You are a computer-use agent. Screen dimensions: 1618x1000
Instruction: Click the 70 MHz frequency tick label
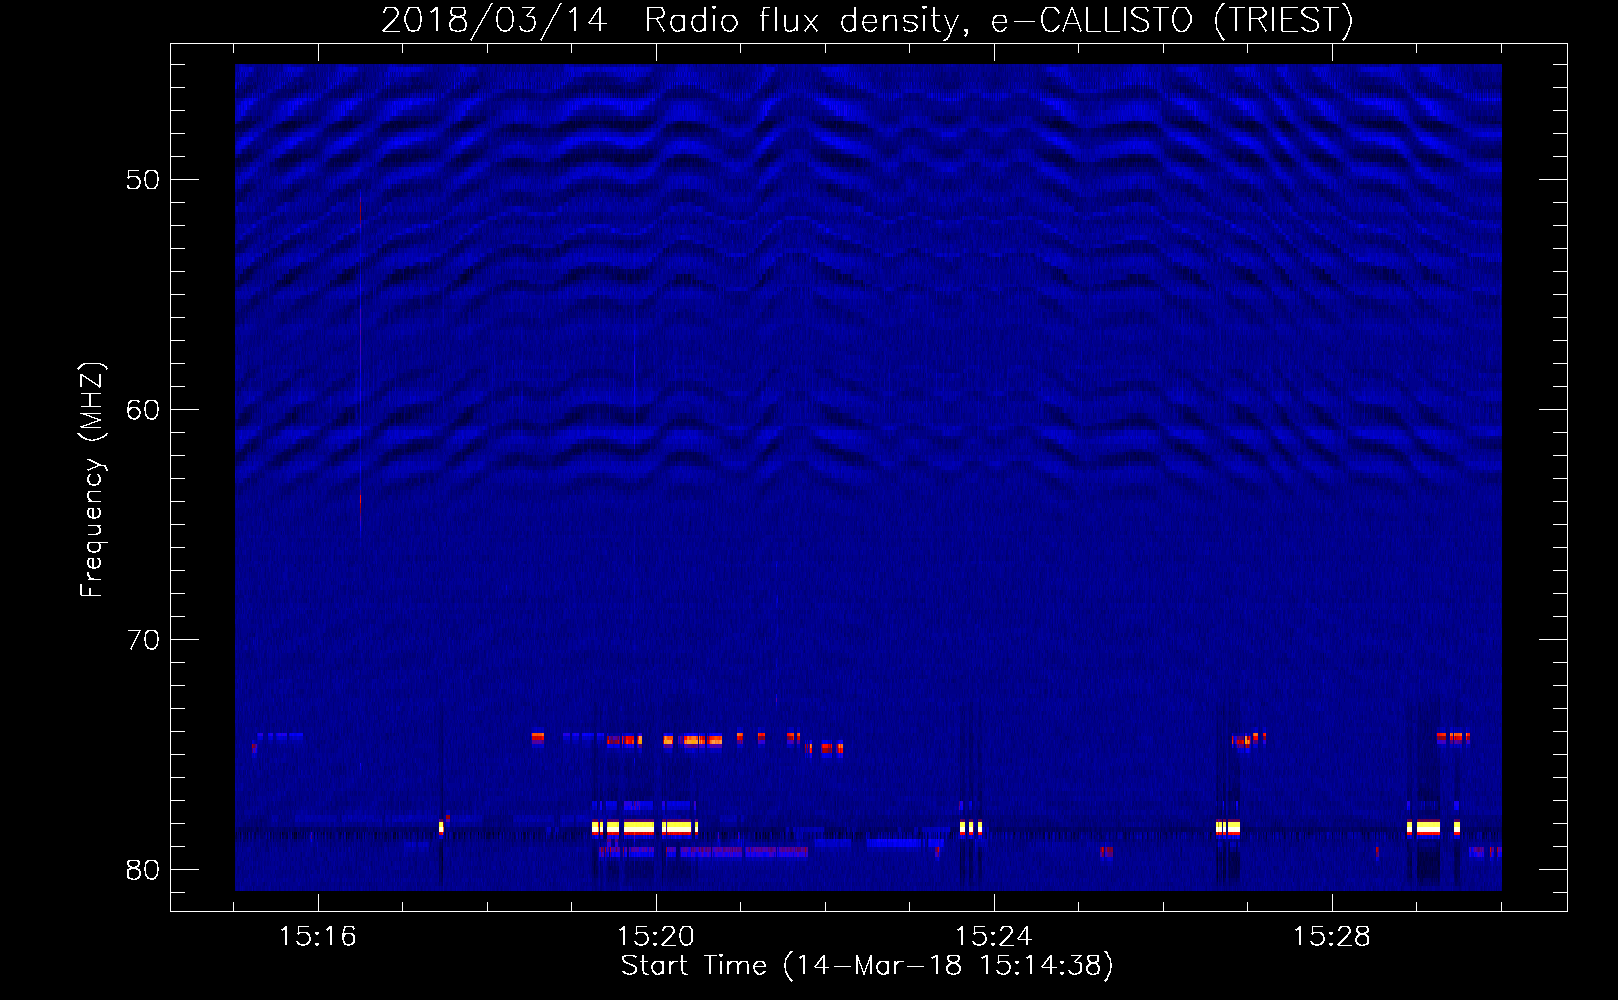click(143, 640)
